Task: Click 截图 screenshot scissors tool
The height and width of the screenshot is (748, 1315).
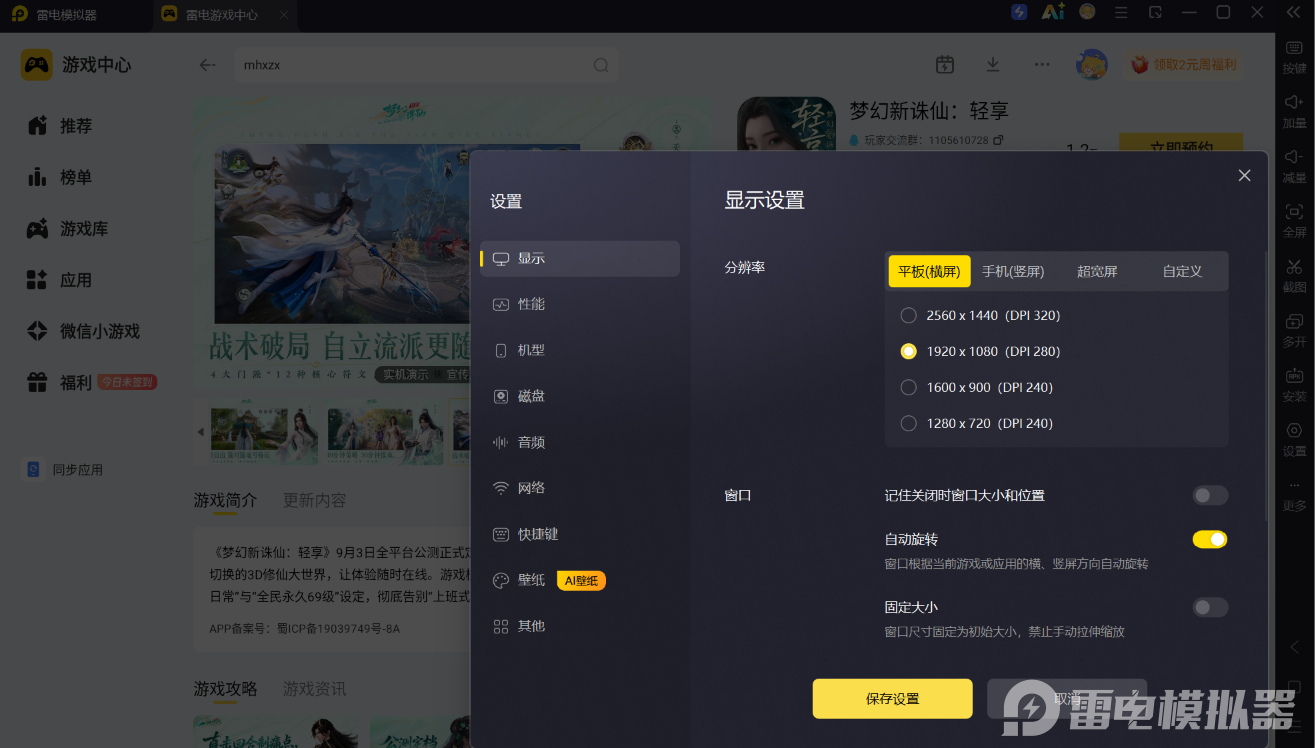Action: pos(1294,275)
